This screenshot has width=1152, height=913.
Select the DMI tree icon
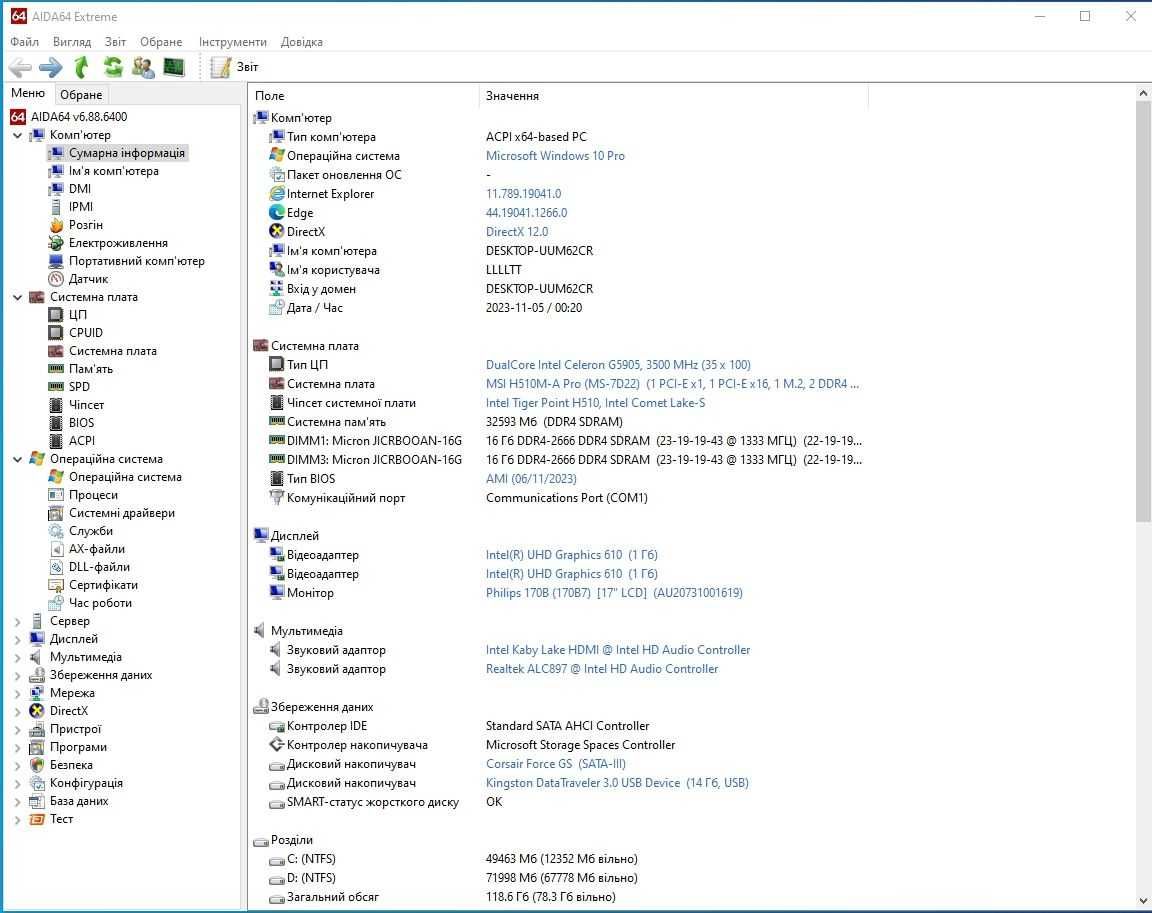pyautogui.click(x=56, y=189)
